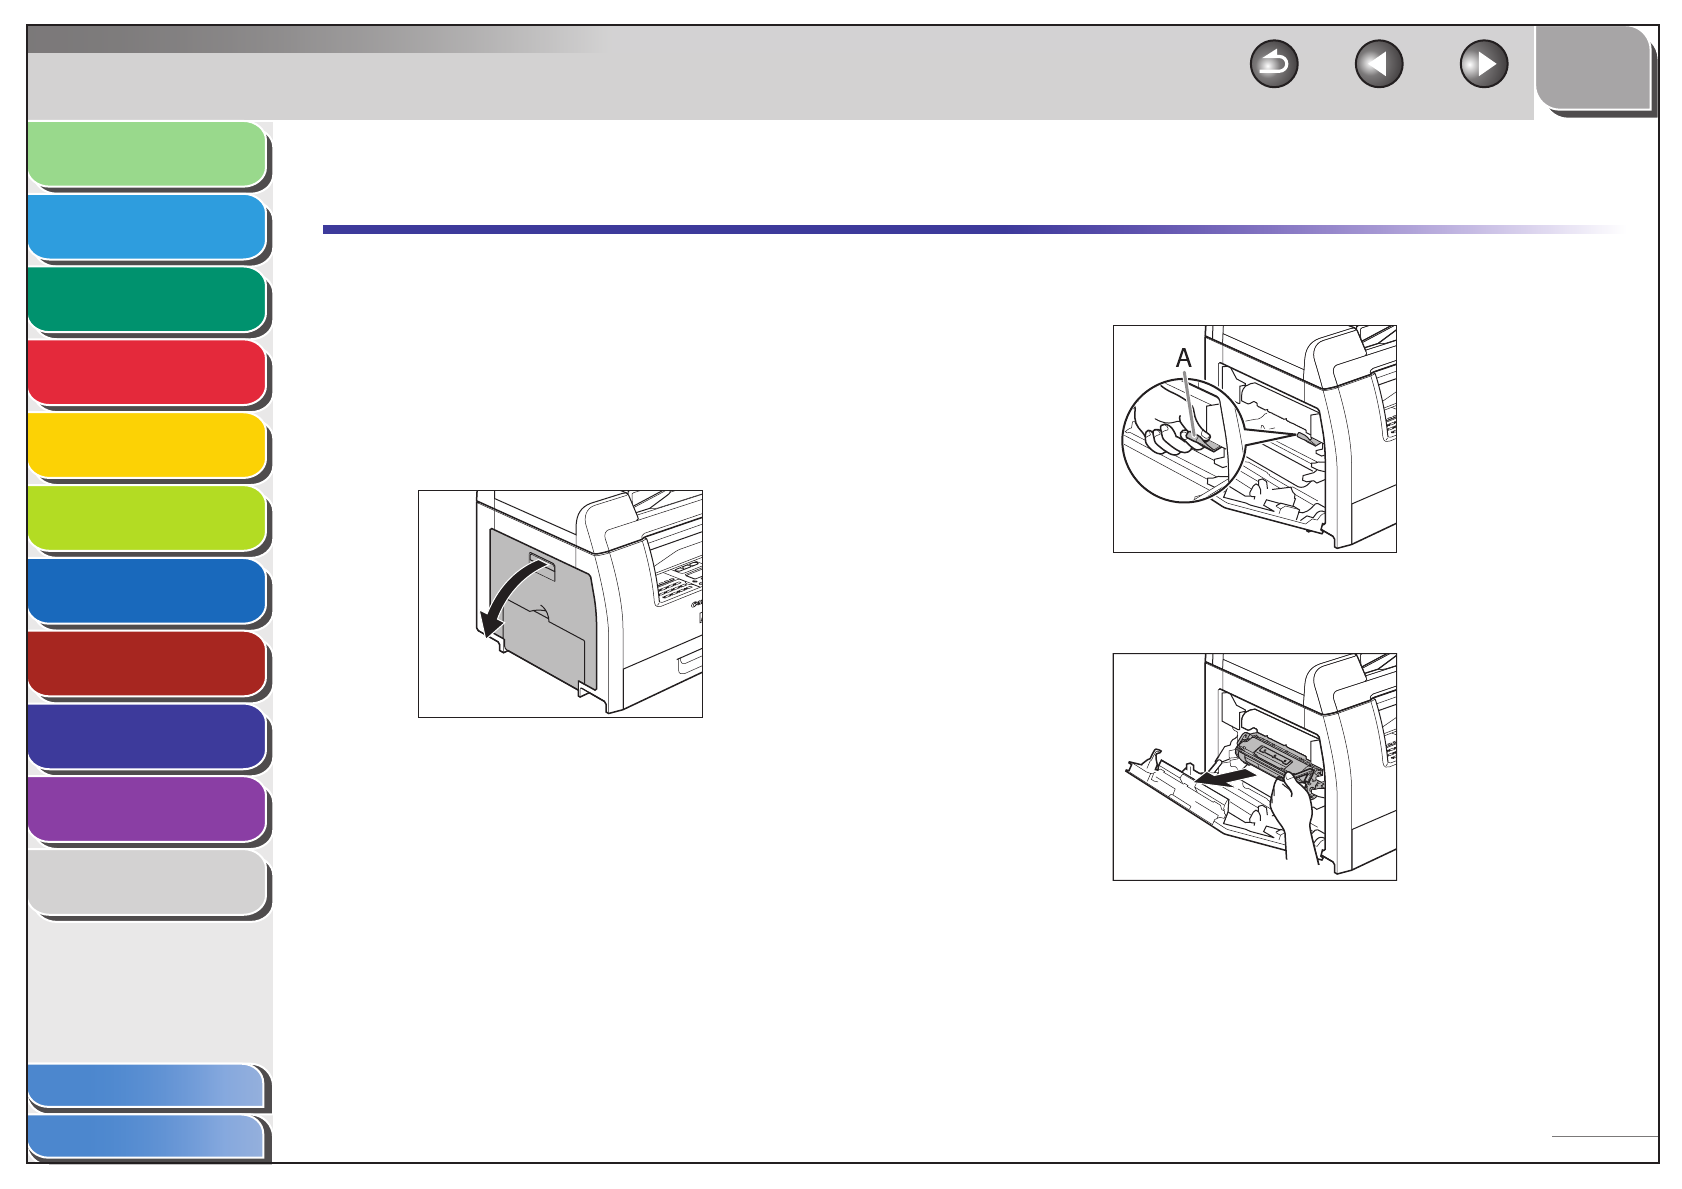This screenshot has width=1682, height=1189.
Task: Open the left cover illustration
Action: pos(560,604)
